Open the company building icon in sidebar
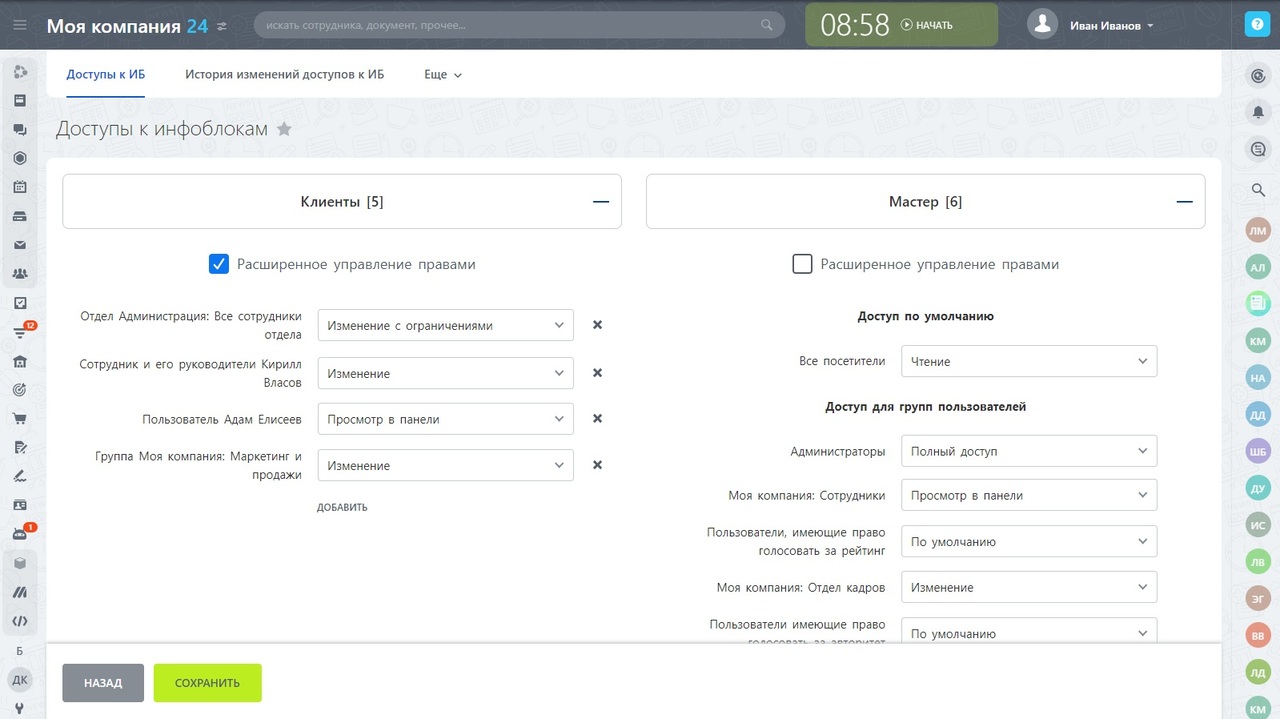Image resolution: width=1280 pixels, height=719 pixels. click(20, 361)
